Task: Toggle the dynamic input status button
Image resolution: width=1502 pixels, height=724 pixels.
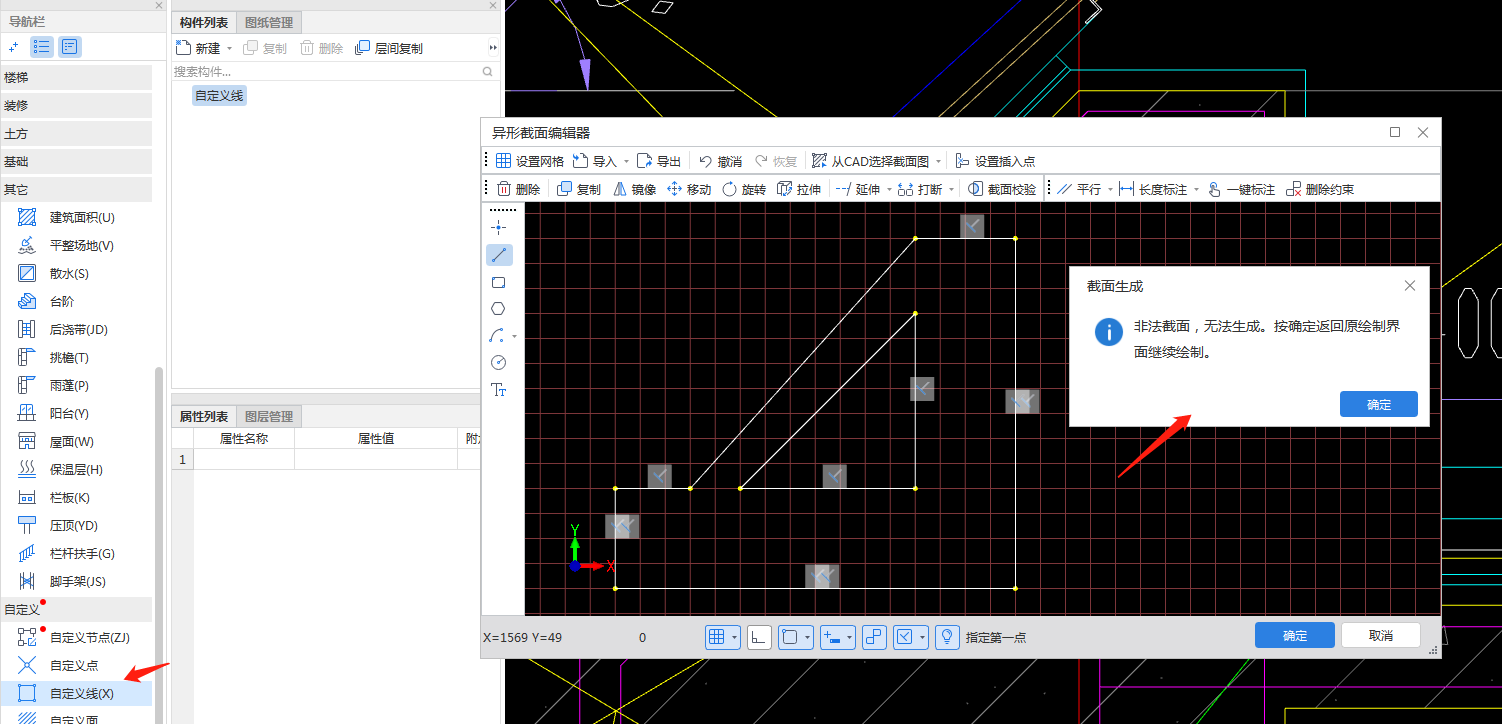Action: (831, 637)
